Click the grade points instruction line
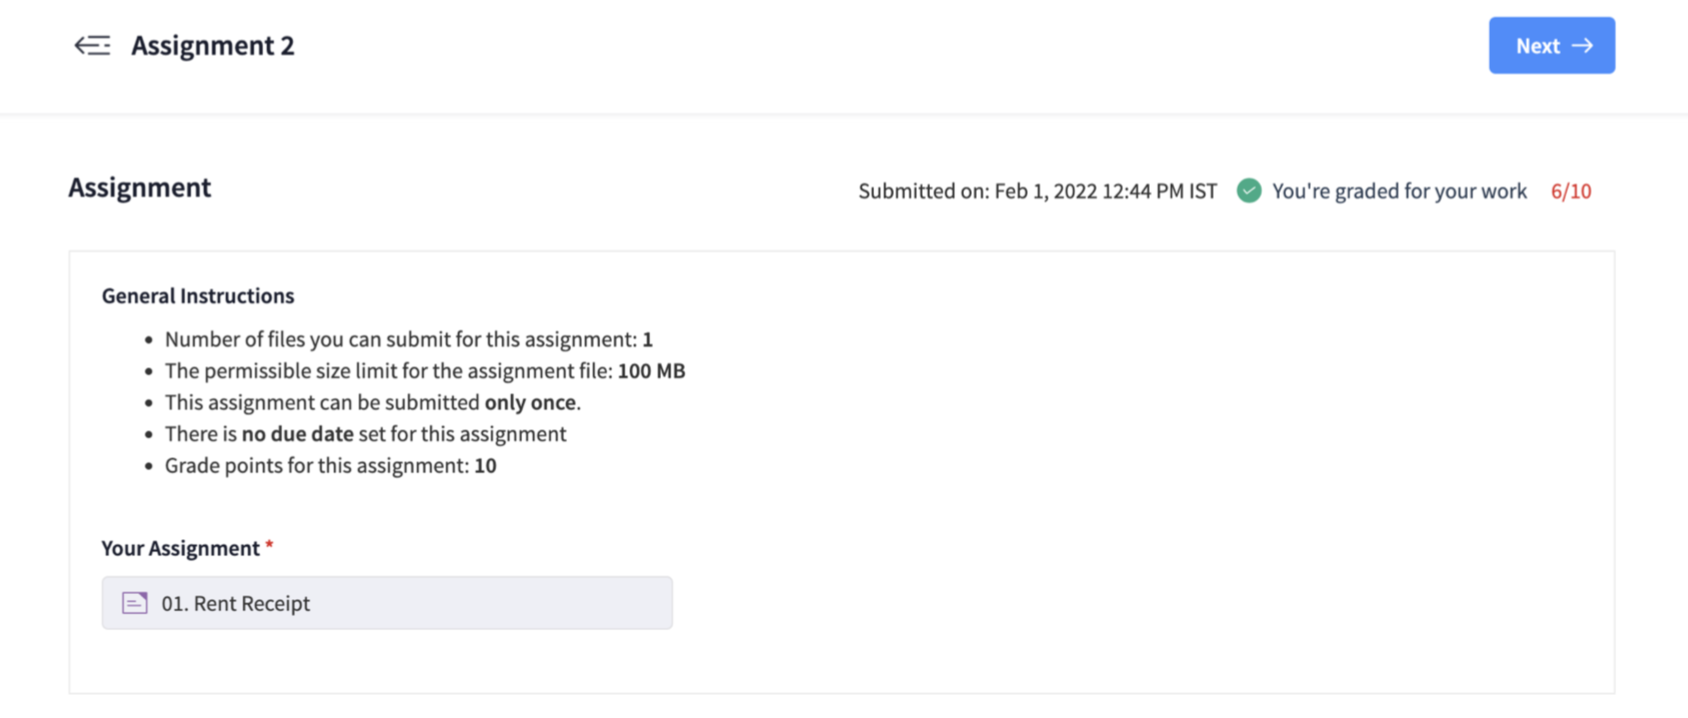Viewport: 1688px width, 718px height. click(x=330, y=466)
